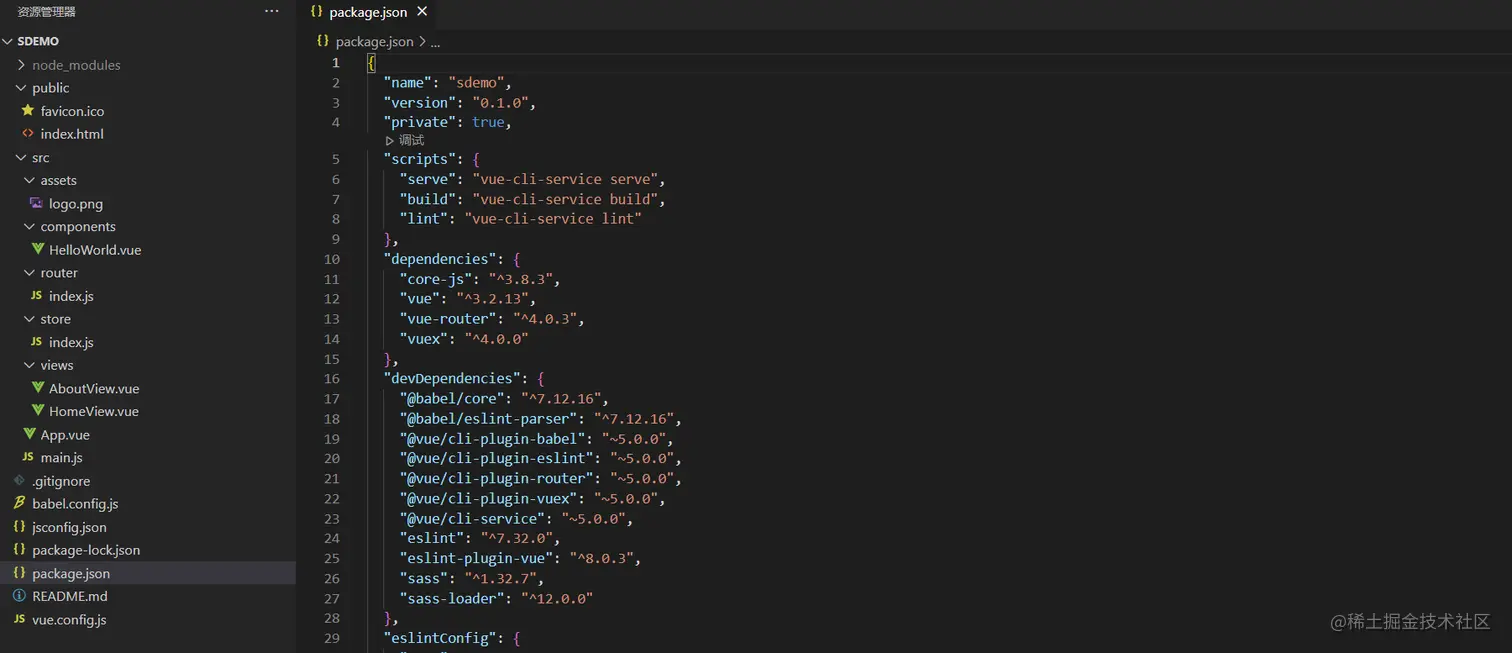
Task: Click the "@vue/cli-plugin-vuex" key
Action: (488, 499)
